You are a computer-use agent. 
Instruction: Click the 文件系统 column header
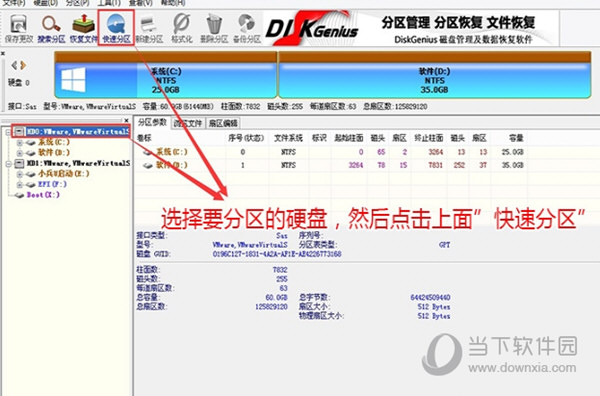(x=288, y=138)
